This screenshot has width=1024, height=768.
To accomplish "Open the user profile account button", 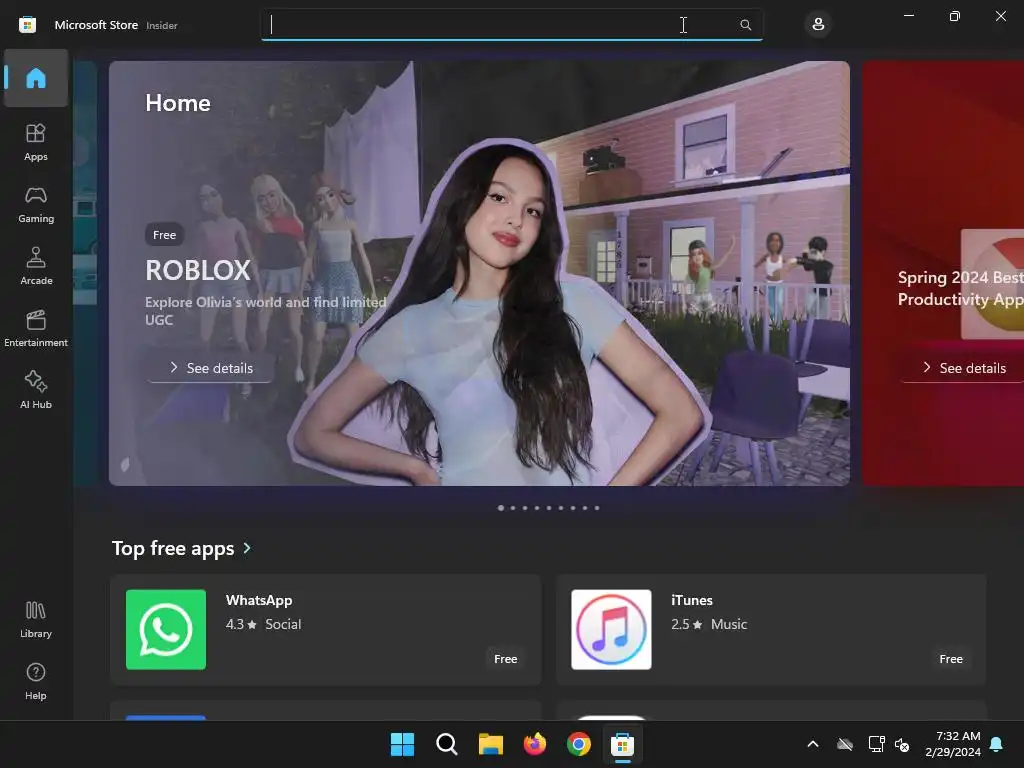I will pos(818,25).
